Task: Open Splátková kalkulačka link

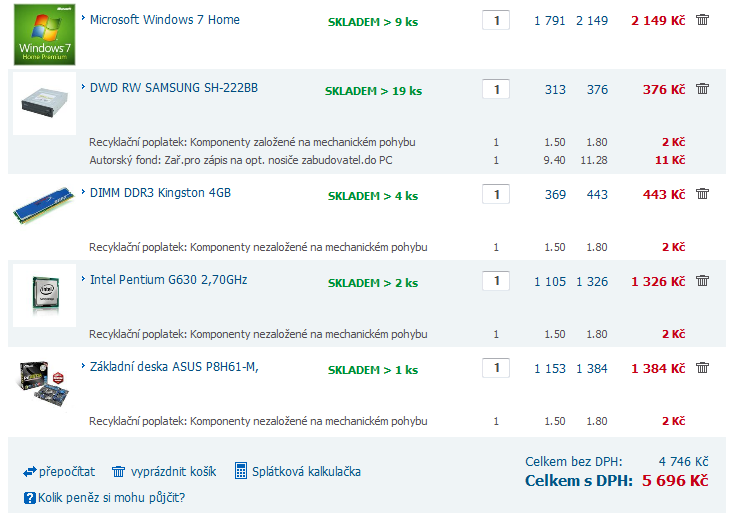Action: click(x=306, y=471)
